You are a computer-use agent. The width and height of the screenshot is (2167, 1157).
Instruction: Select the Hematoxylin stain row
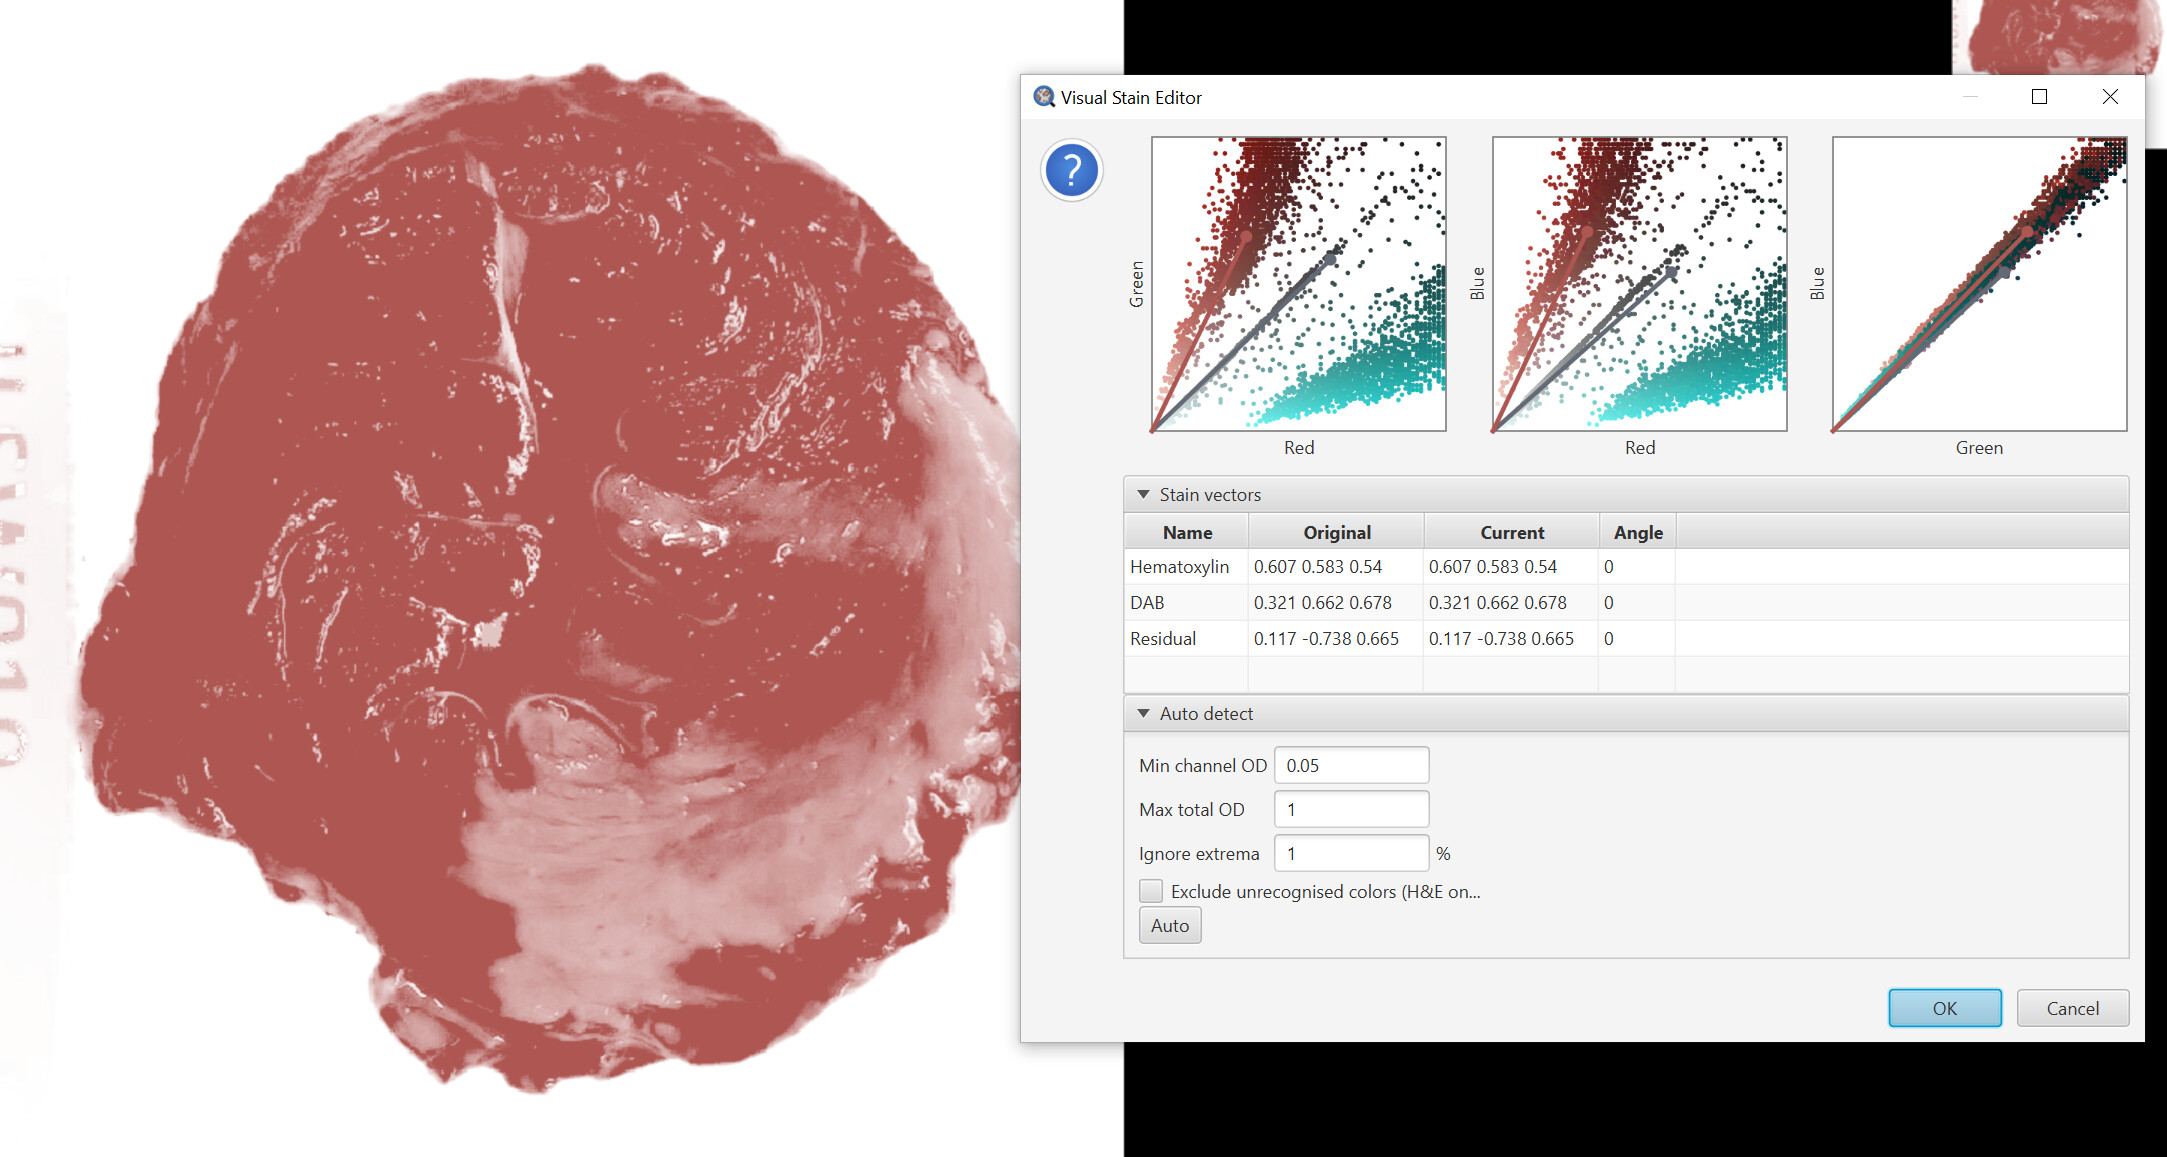click(x=1185, y=566)
